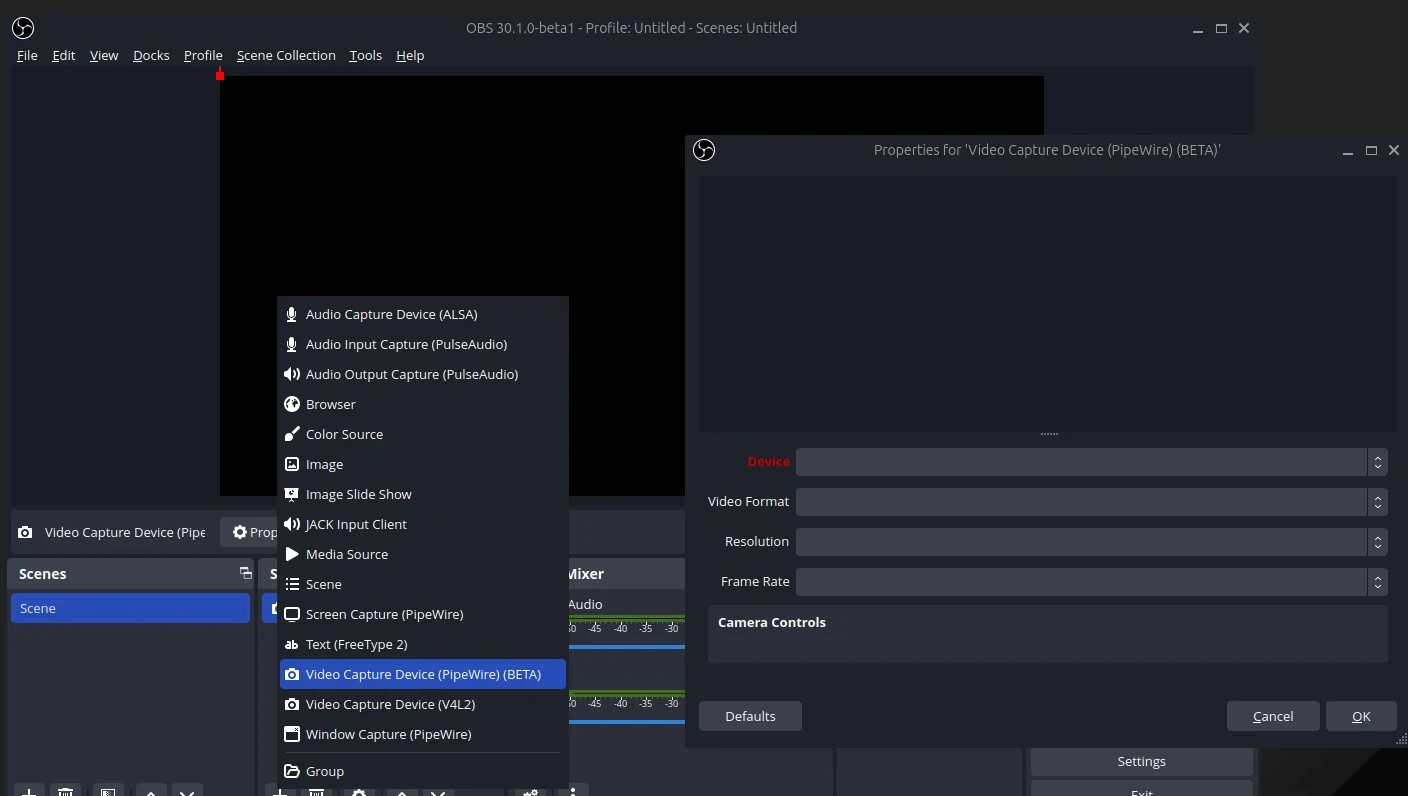This screenshot has height=796, width=1408.
Task: Confirm properties with OK
Action: [x=1361, y=716]
